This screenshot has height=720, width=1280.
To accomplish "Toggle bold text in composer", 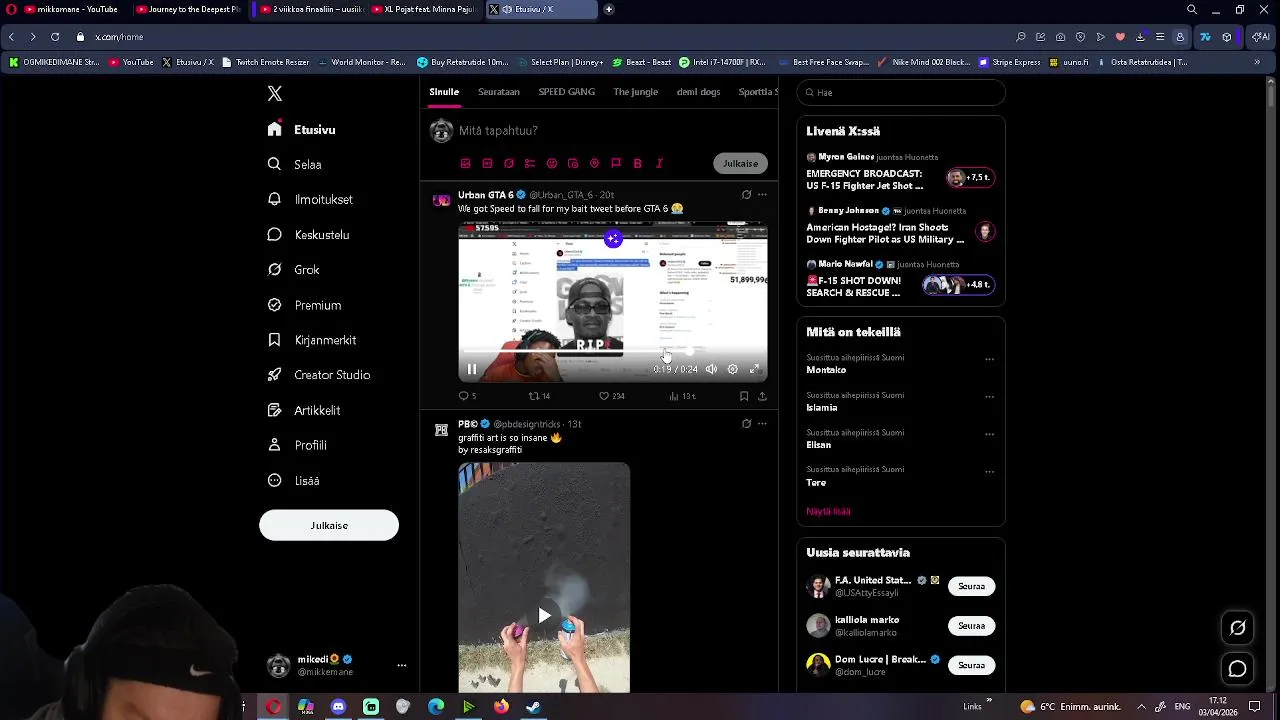I will click(x=637, y=163).
